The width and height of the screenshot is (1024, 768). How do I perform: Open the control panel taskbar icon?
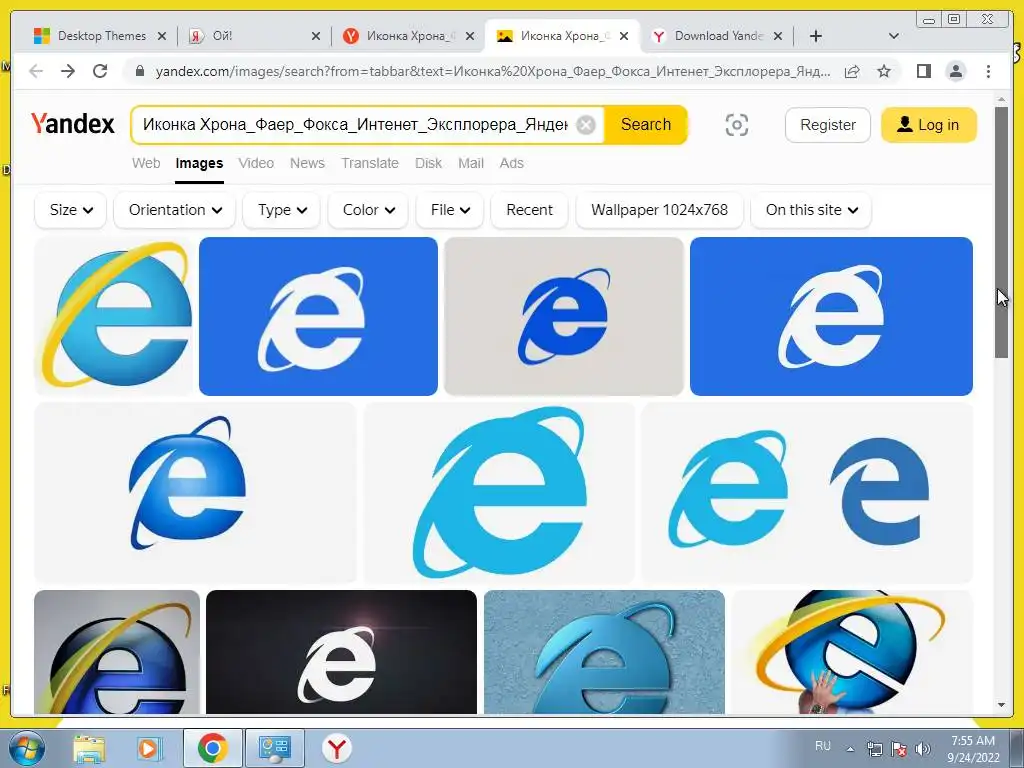click(274, 748)
